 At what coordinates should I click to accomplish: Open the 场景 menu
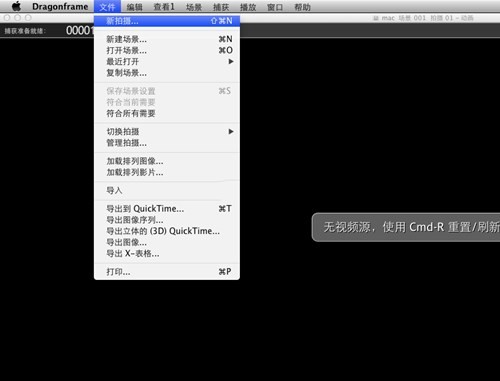pyautogui.click(x=194, y=7)
